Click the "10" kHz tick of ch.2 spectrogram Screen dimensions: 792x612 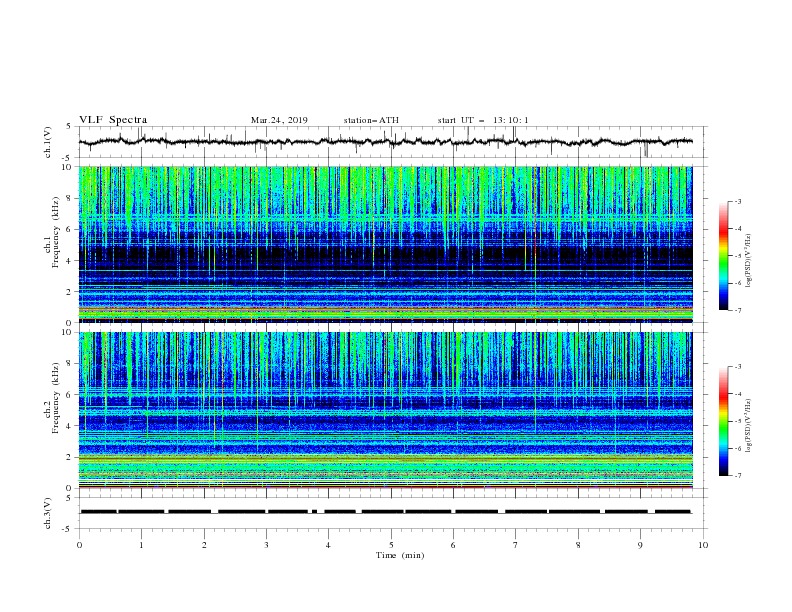pyautogui.click(x=68, y=332)
